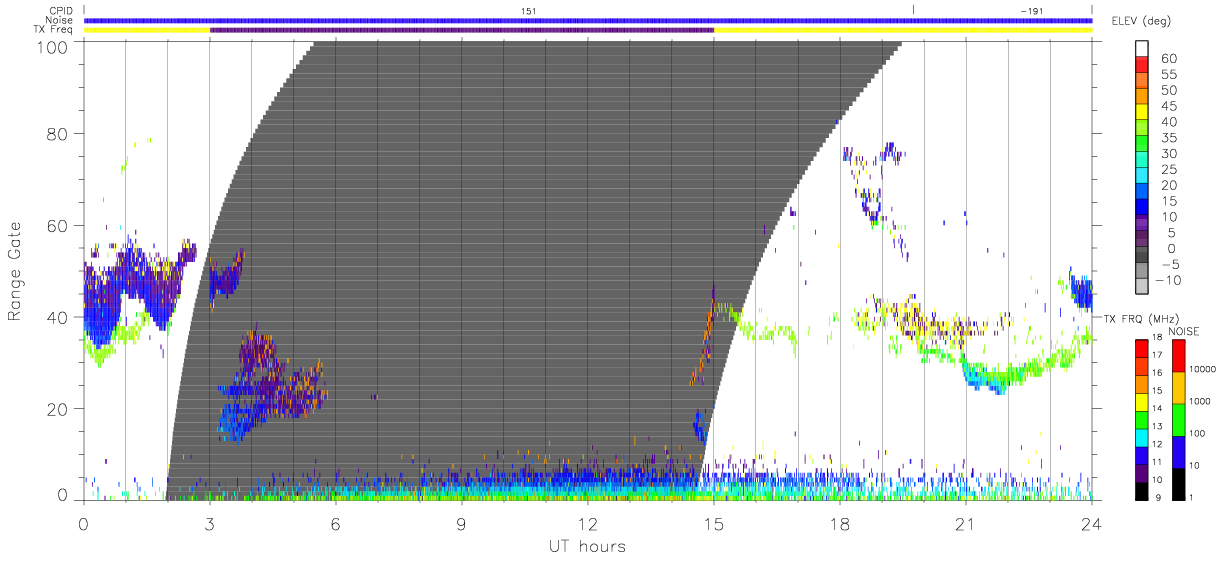Click the 'Range Gate' axis title

[x=16, y=269]
